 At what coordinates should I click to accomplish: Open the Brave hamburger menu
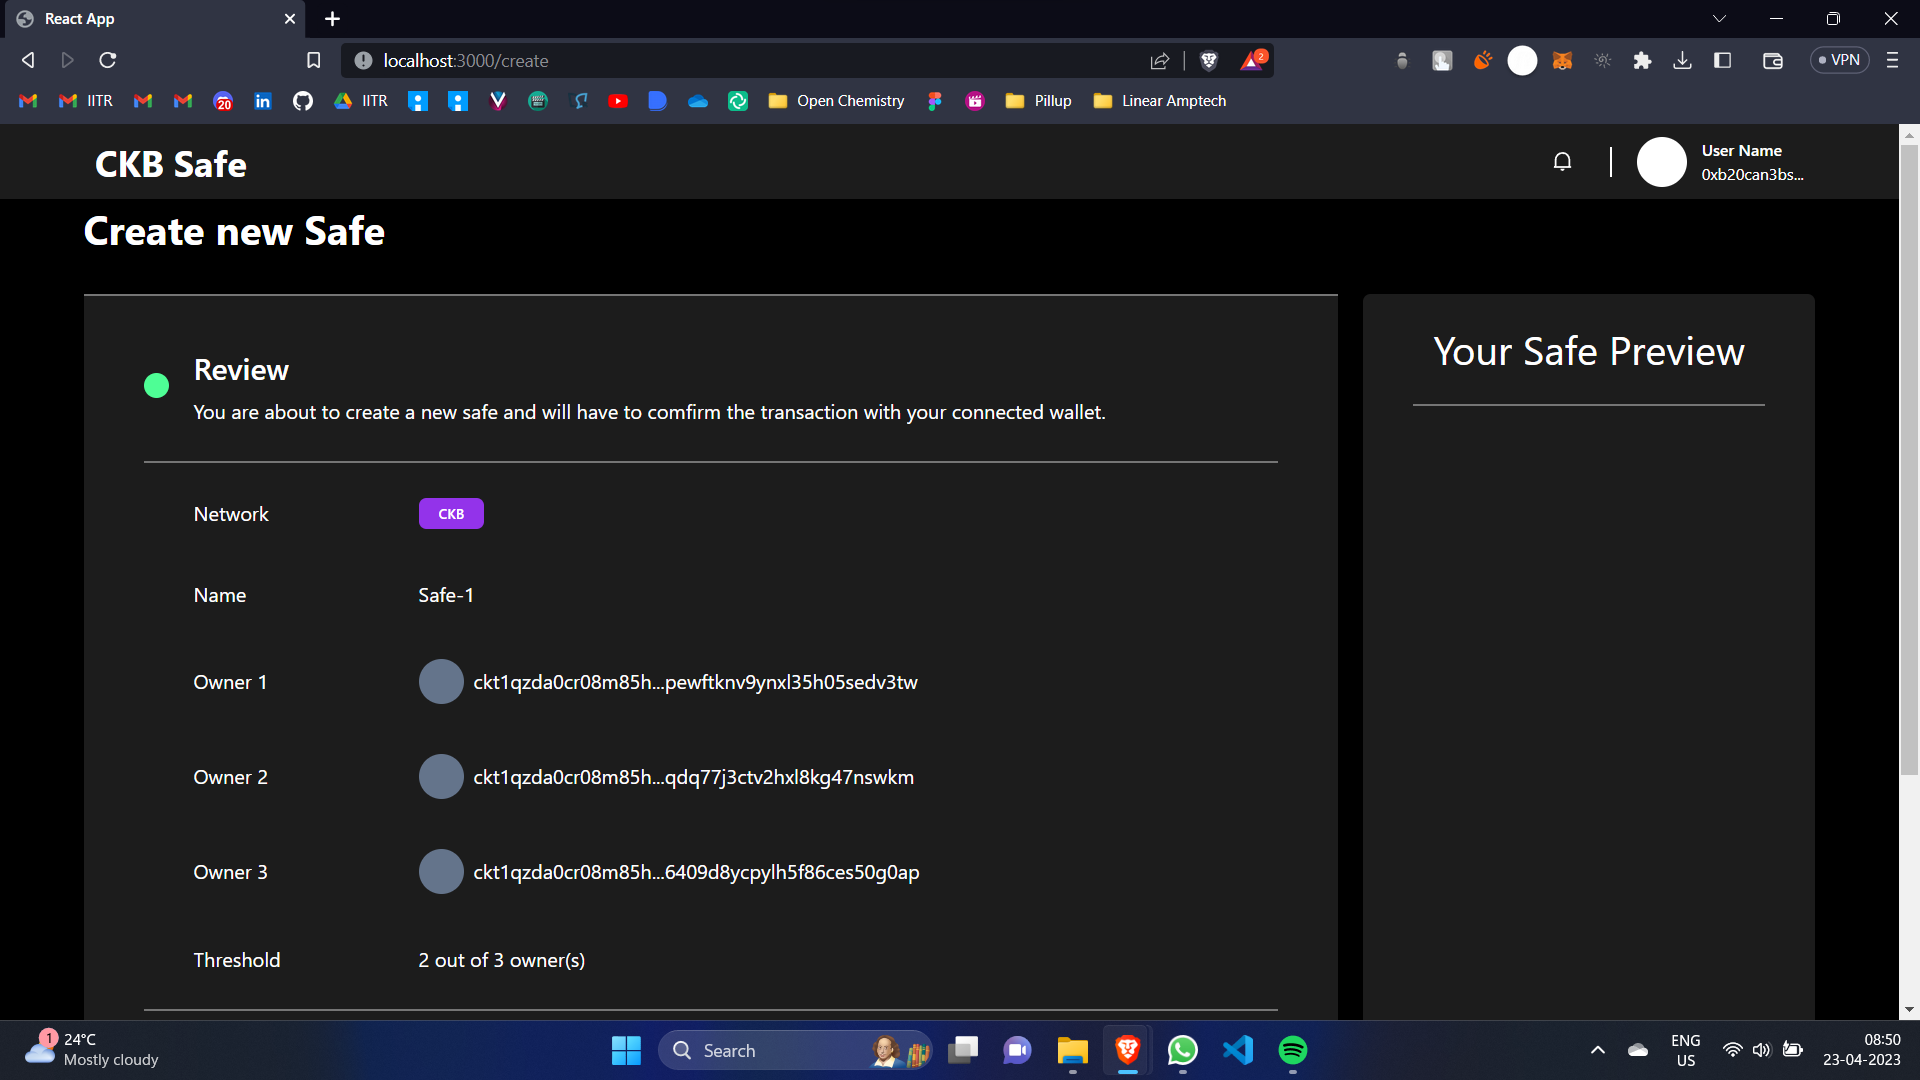[x=1892, y=61]
